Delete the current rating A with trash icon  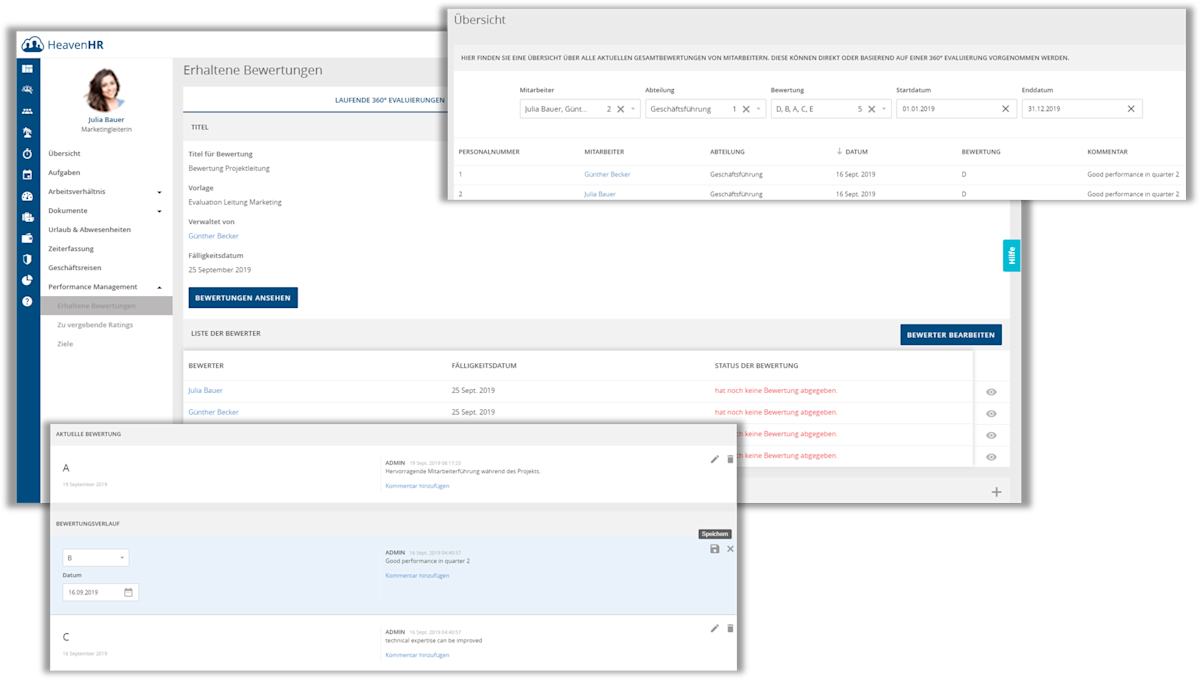pyautogui.click(x=730, y=459)
